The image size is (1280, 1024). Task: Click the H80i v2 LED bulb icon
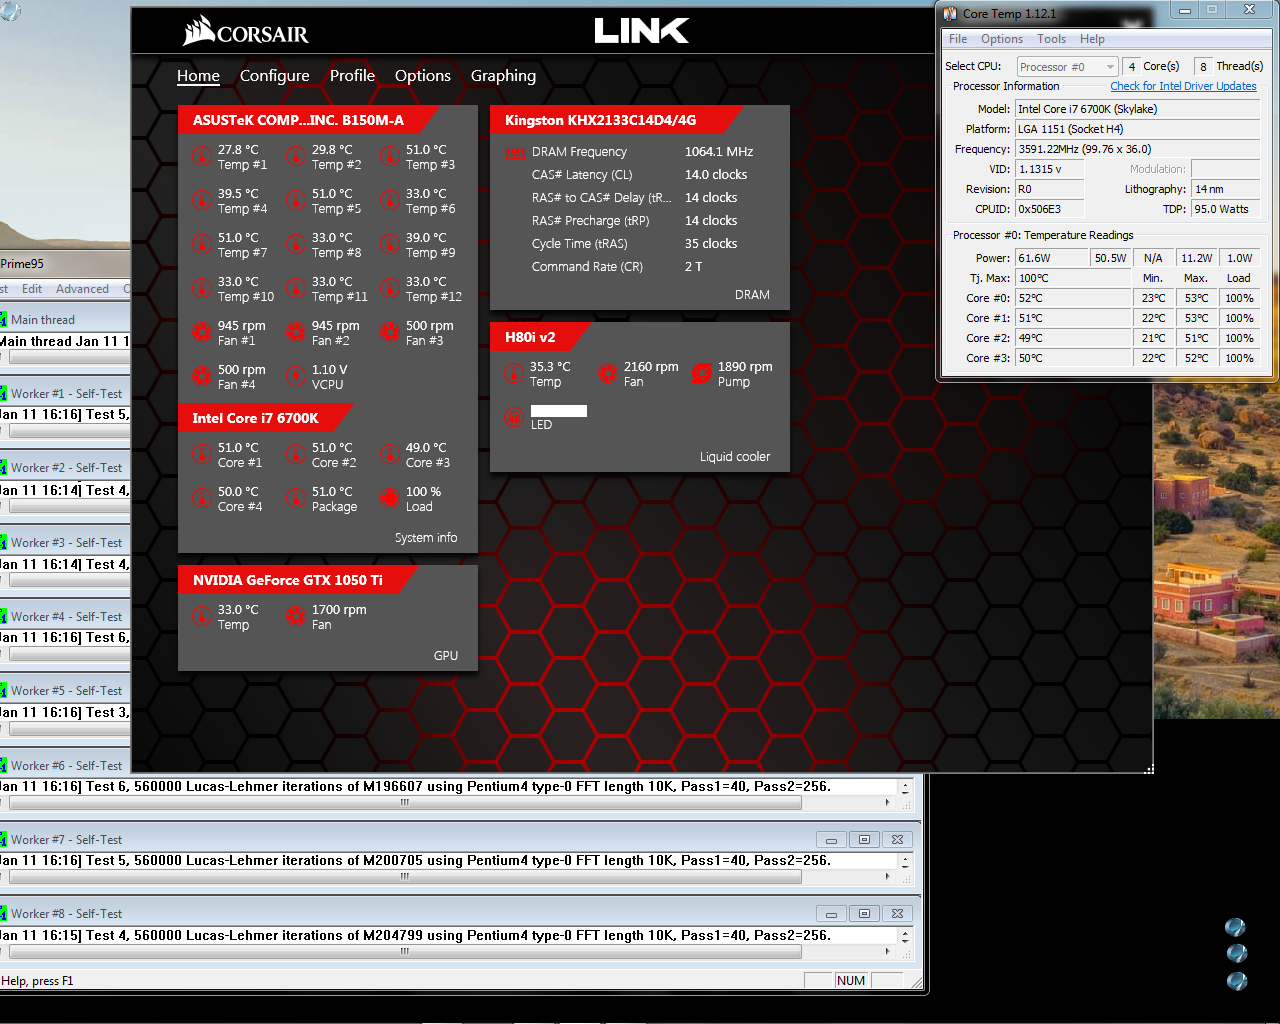(514, 417)
